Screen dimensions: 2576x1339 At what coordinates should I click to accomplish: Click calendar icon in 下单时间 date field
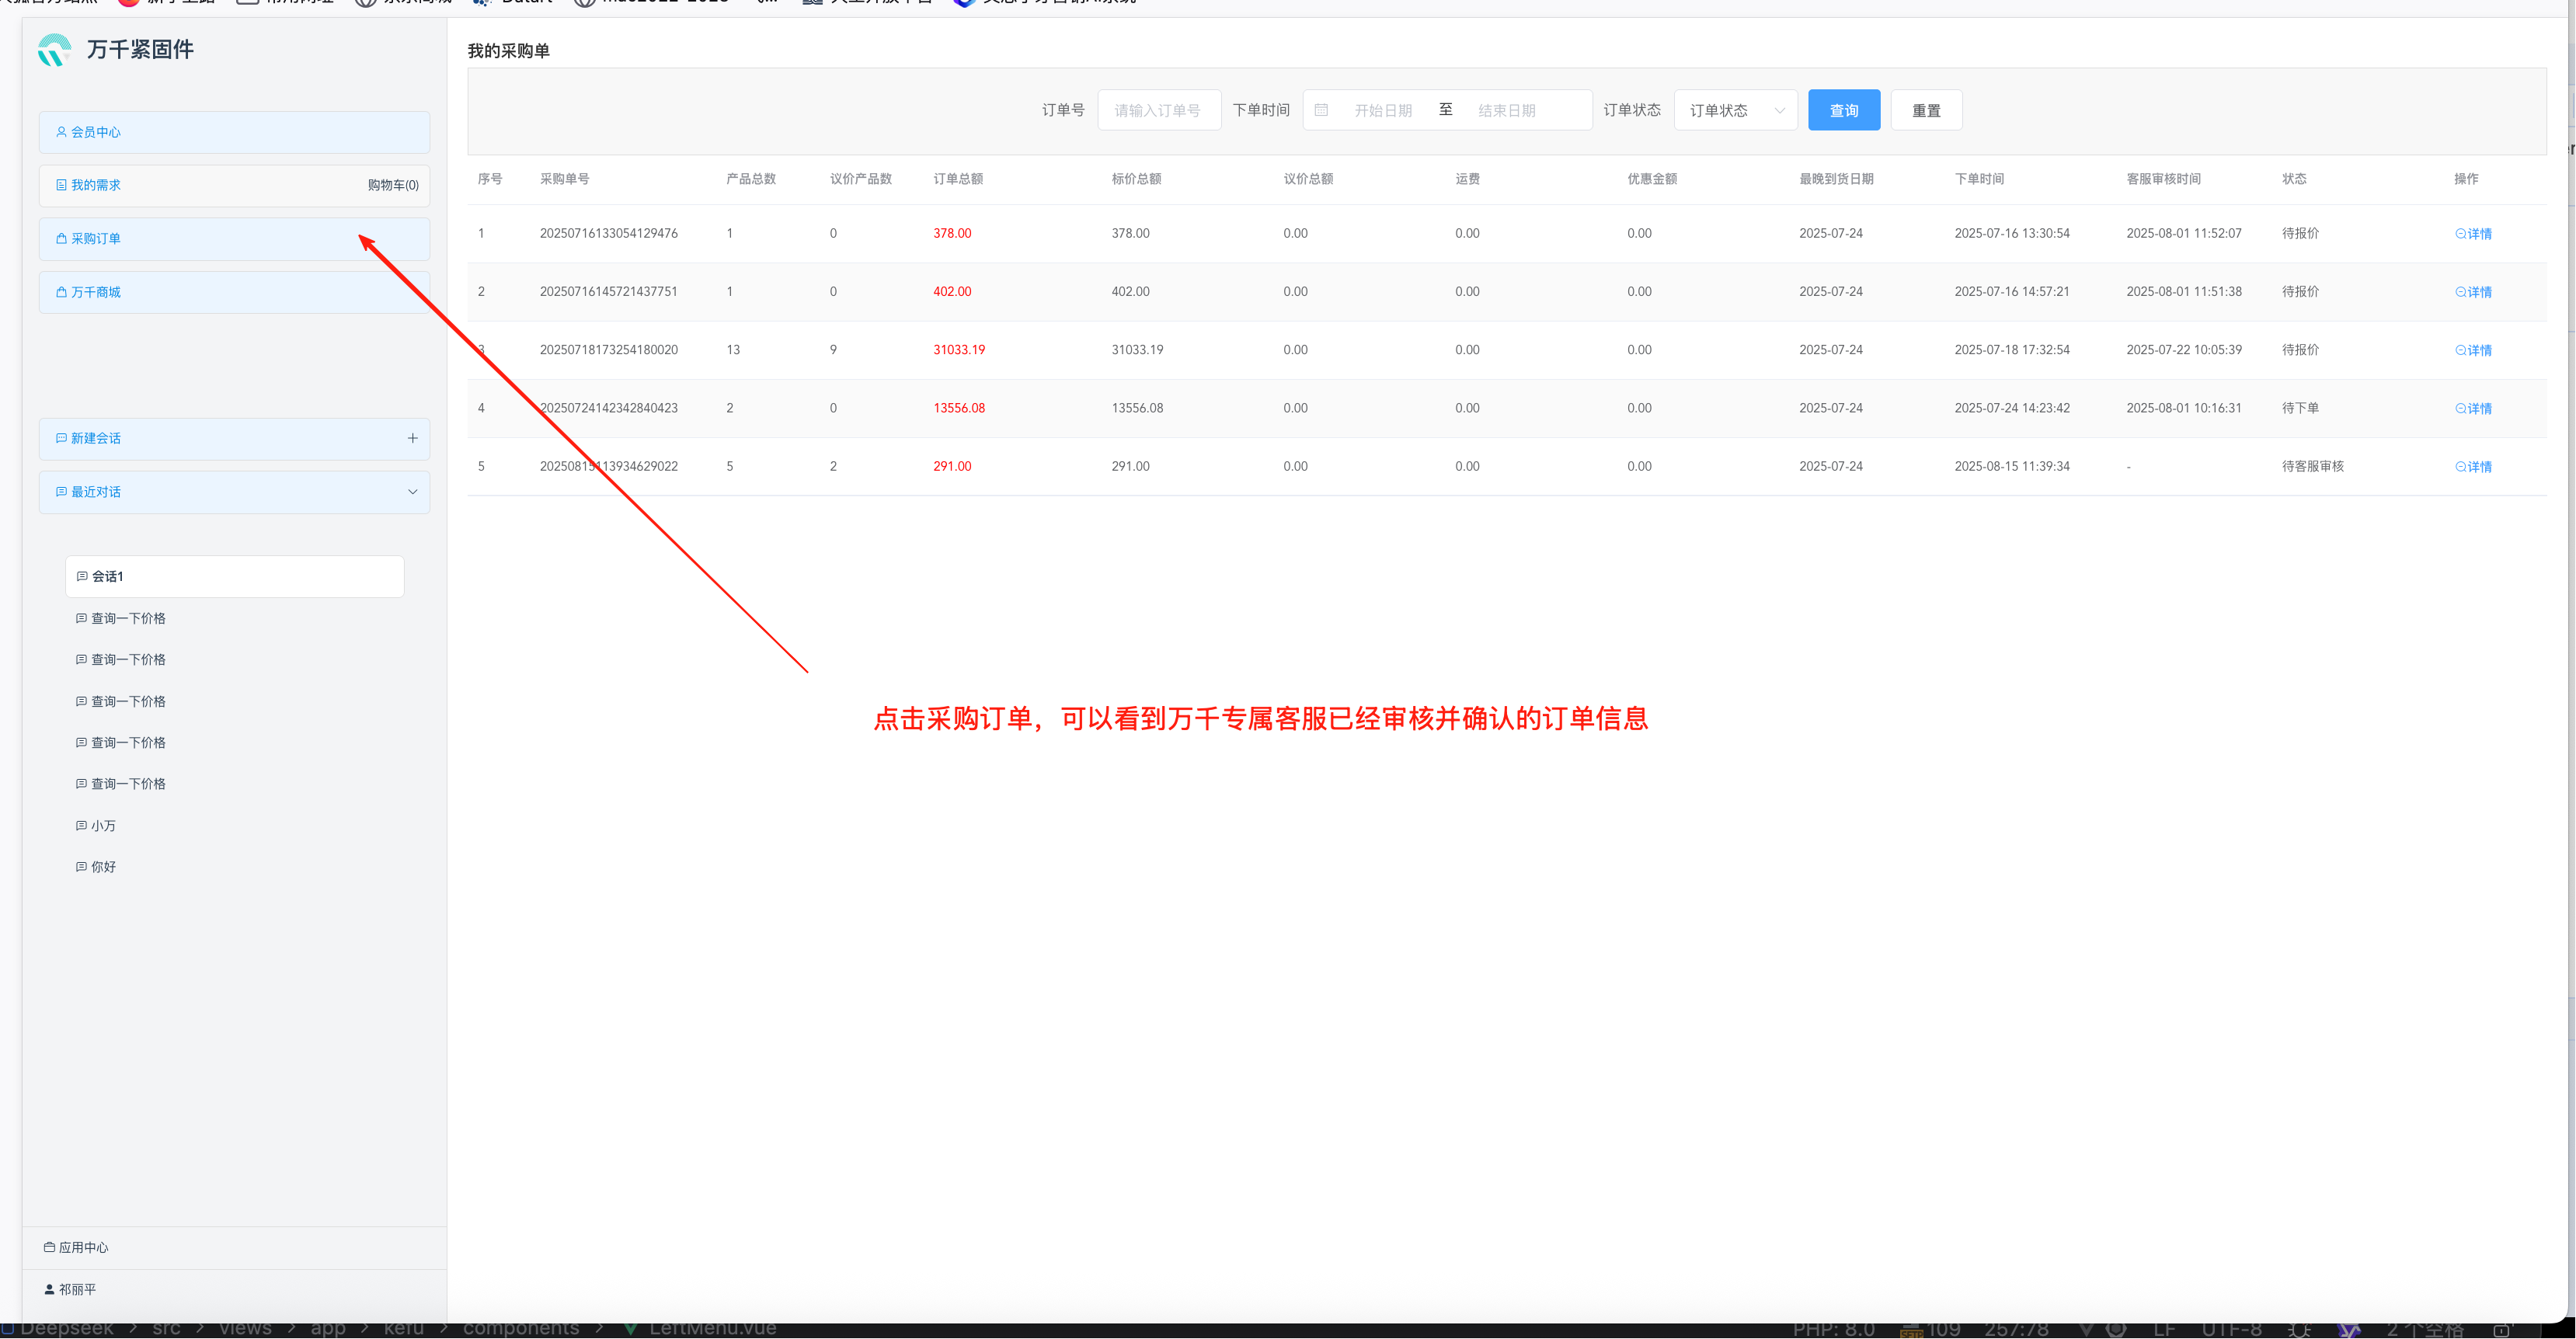1321,110
